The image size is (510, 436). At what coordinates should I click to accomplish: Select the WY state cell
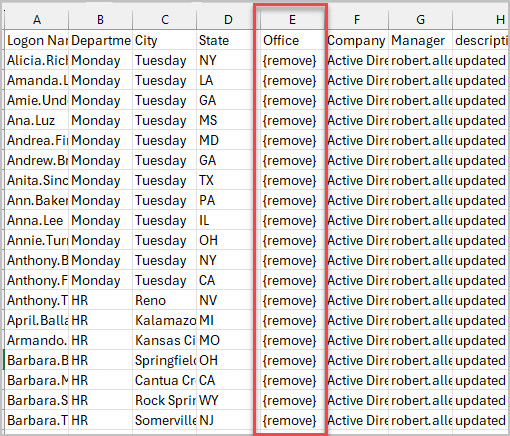tap(228, 400)
